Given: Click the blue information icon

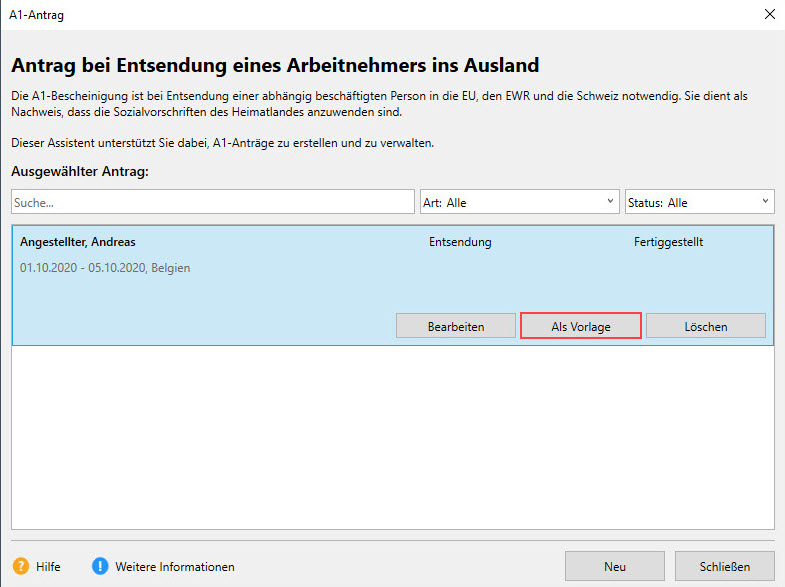Looking at the screenshot, I should tap(100, 566).
